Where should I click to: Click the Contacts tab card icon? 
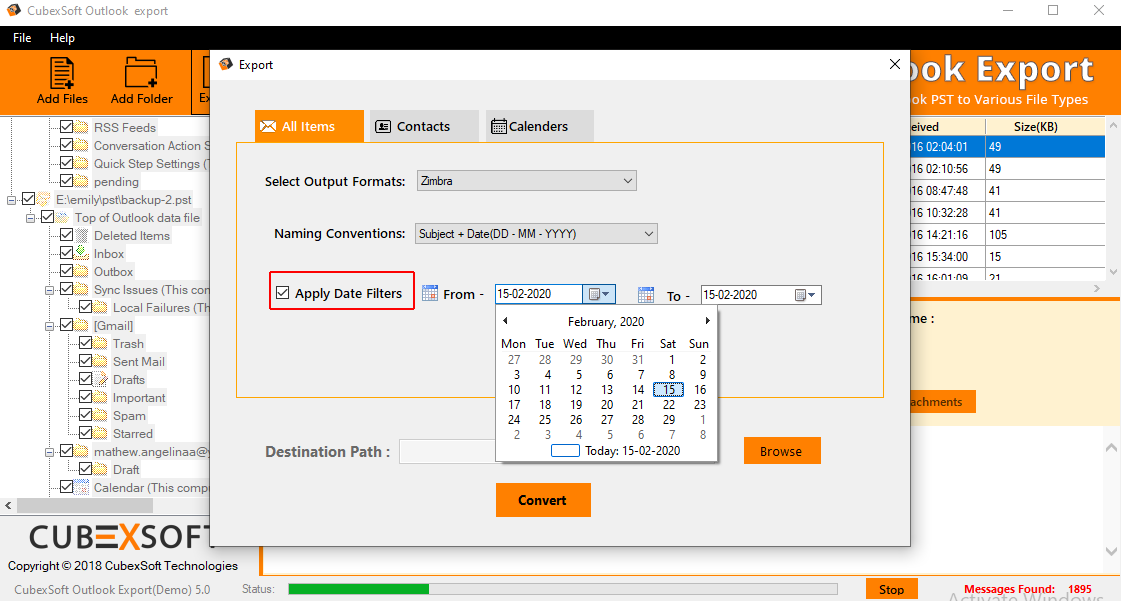(383, 127)
